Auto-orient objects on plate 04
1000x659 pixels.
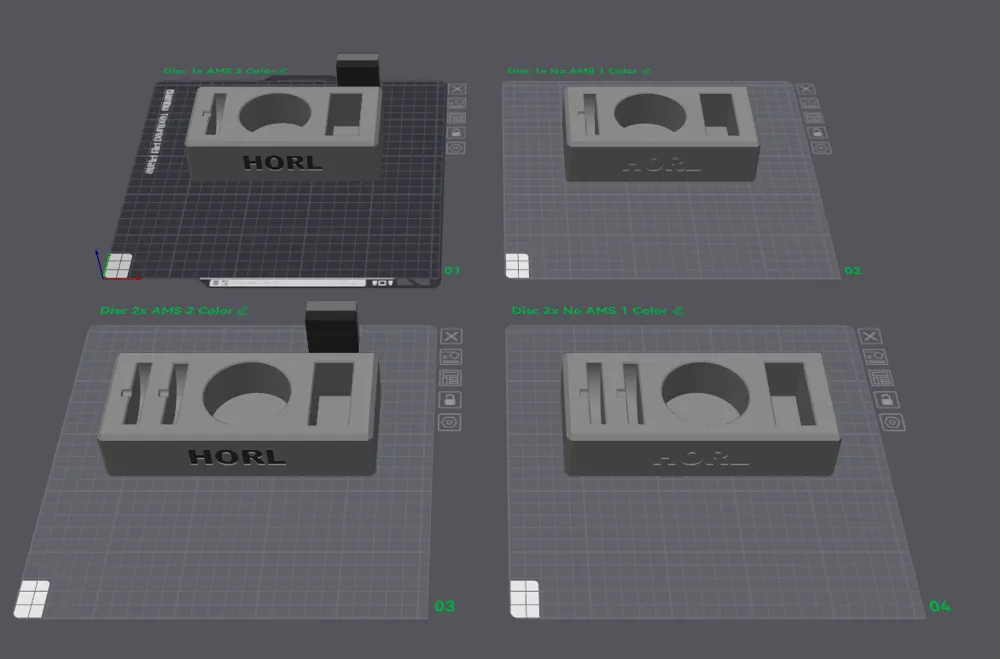click(x=875, y=357)
